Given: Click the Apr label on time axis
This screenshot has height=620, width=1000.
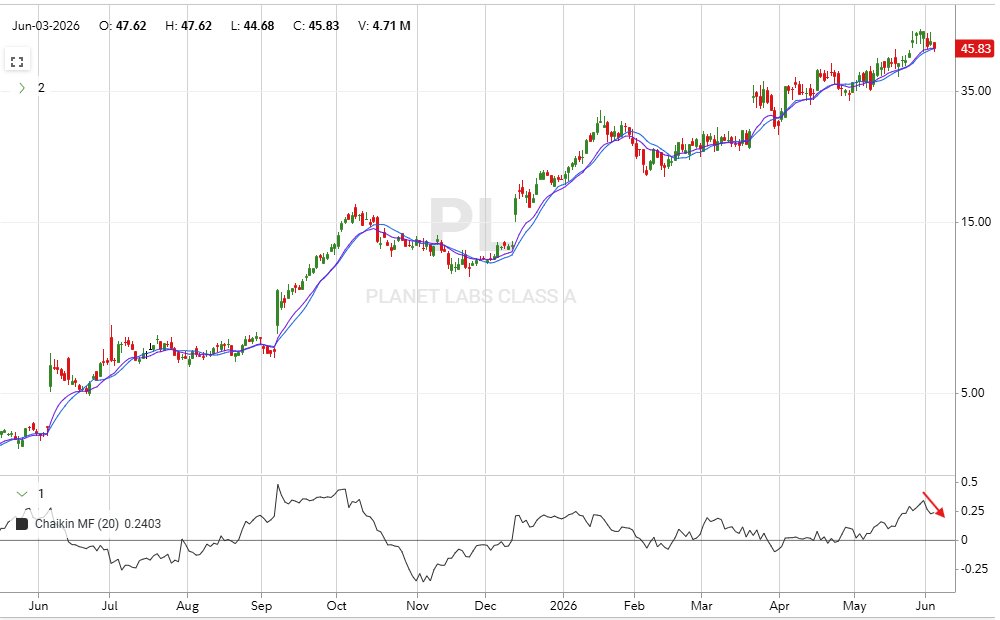Looking at the screenshot, I should [779, 605].
